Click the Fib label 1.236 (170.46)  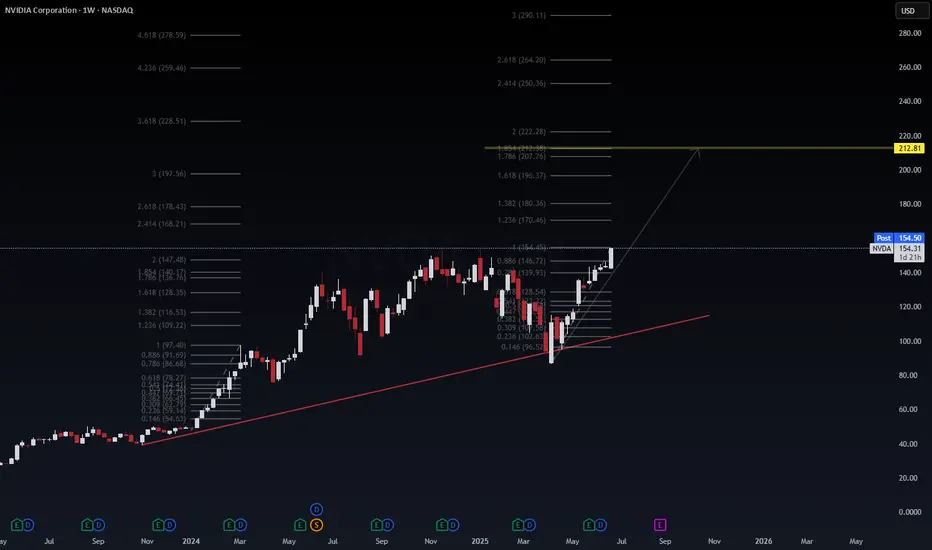click(x=521, y=220)
